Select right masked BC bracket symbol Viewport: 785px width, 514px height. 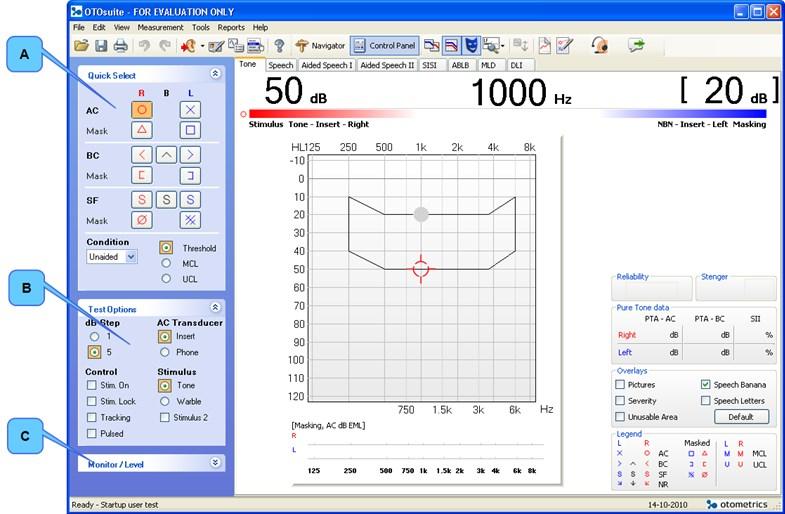point(142,176)
